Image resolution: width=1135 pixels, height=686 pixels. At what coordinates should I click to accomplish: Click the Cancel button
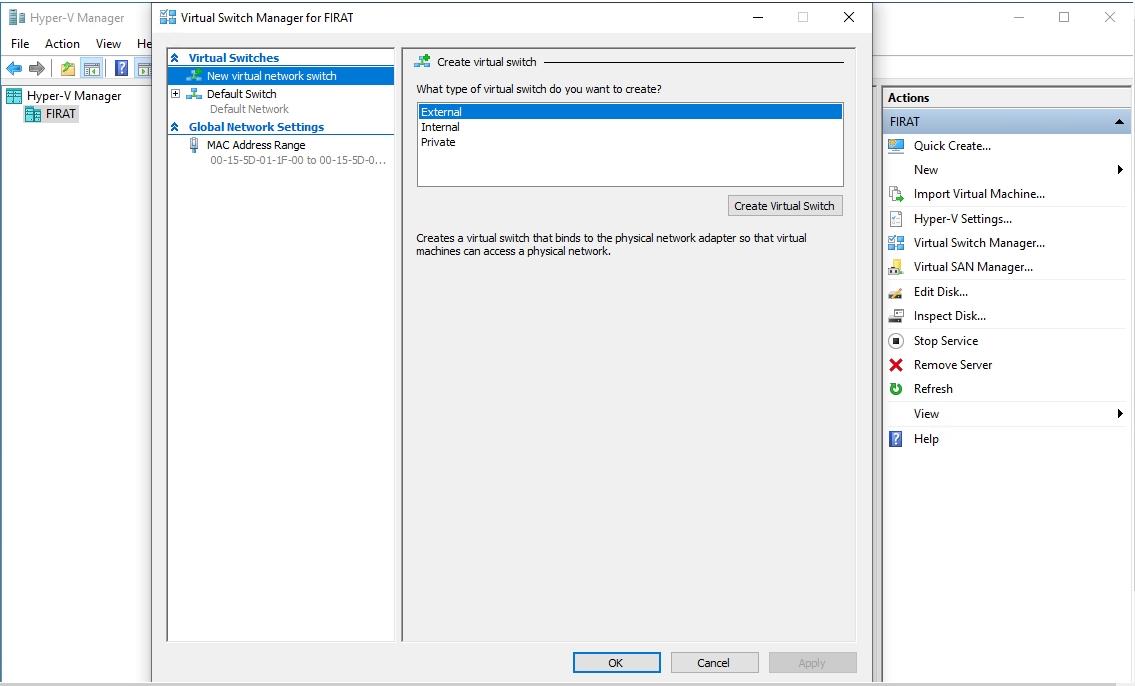pyautogui.click(x=714, y=663)
